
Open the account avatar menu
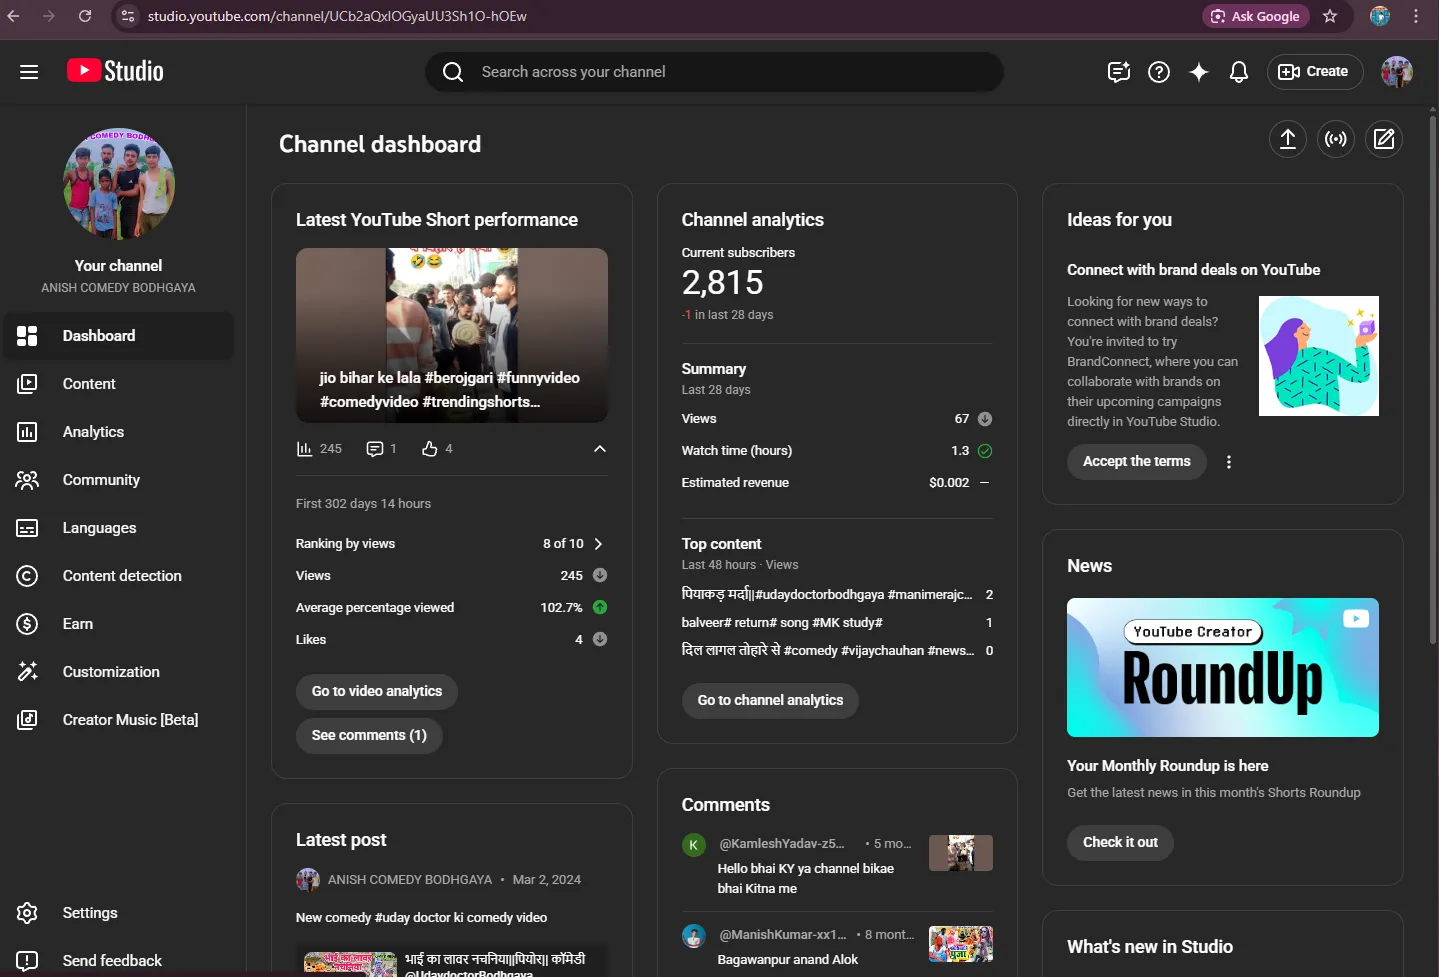pyautogui.click(x=1397, y=72)
